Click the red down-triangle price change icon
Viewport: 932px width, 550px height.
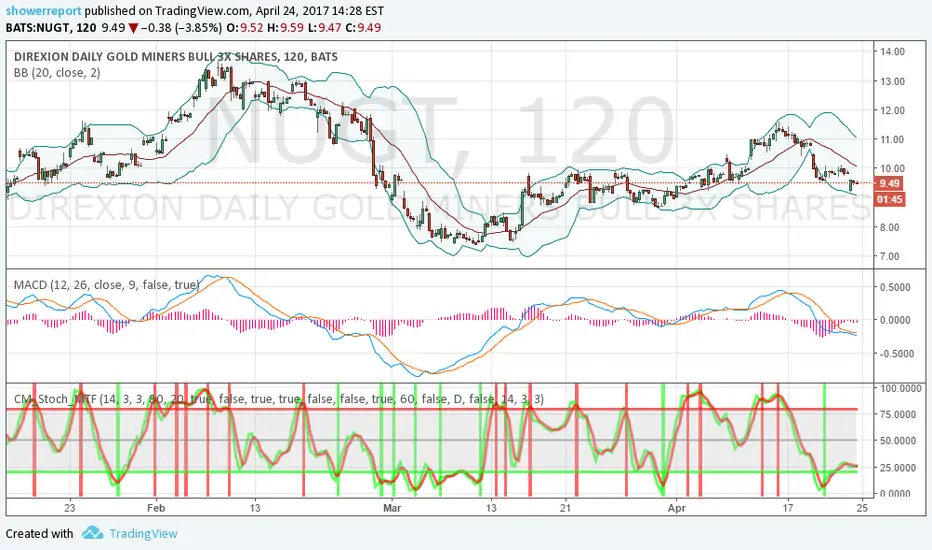[134, 27]
